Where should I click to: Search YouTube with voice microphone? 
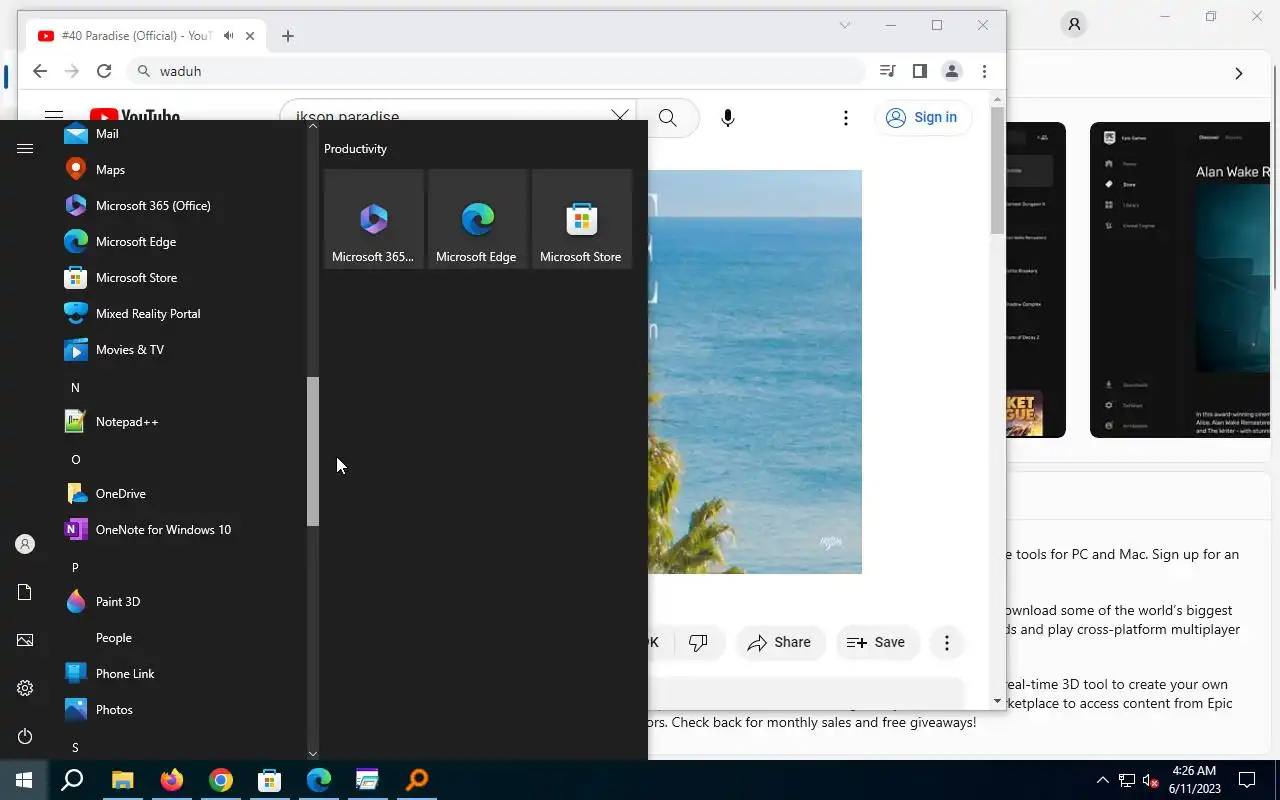pos(728,118)
